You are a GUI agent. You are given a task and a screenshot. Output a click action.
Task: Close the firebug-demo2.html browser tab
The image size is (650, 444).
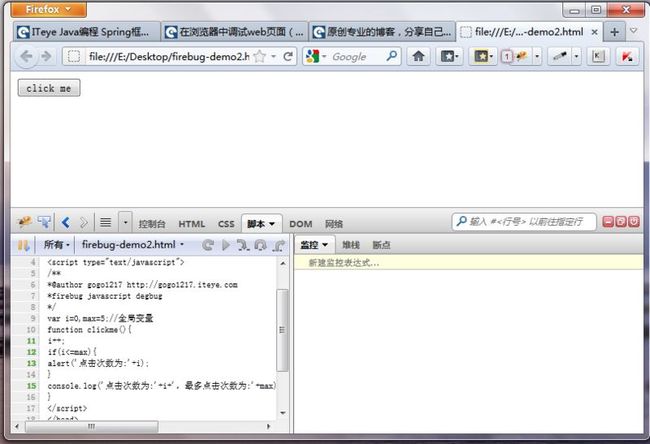[x=594, y=32]
